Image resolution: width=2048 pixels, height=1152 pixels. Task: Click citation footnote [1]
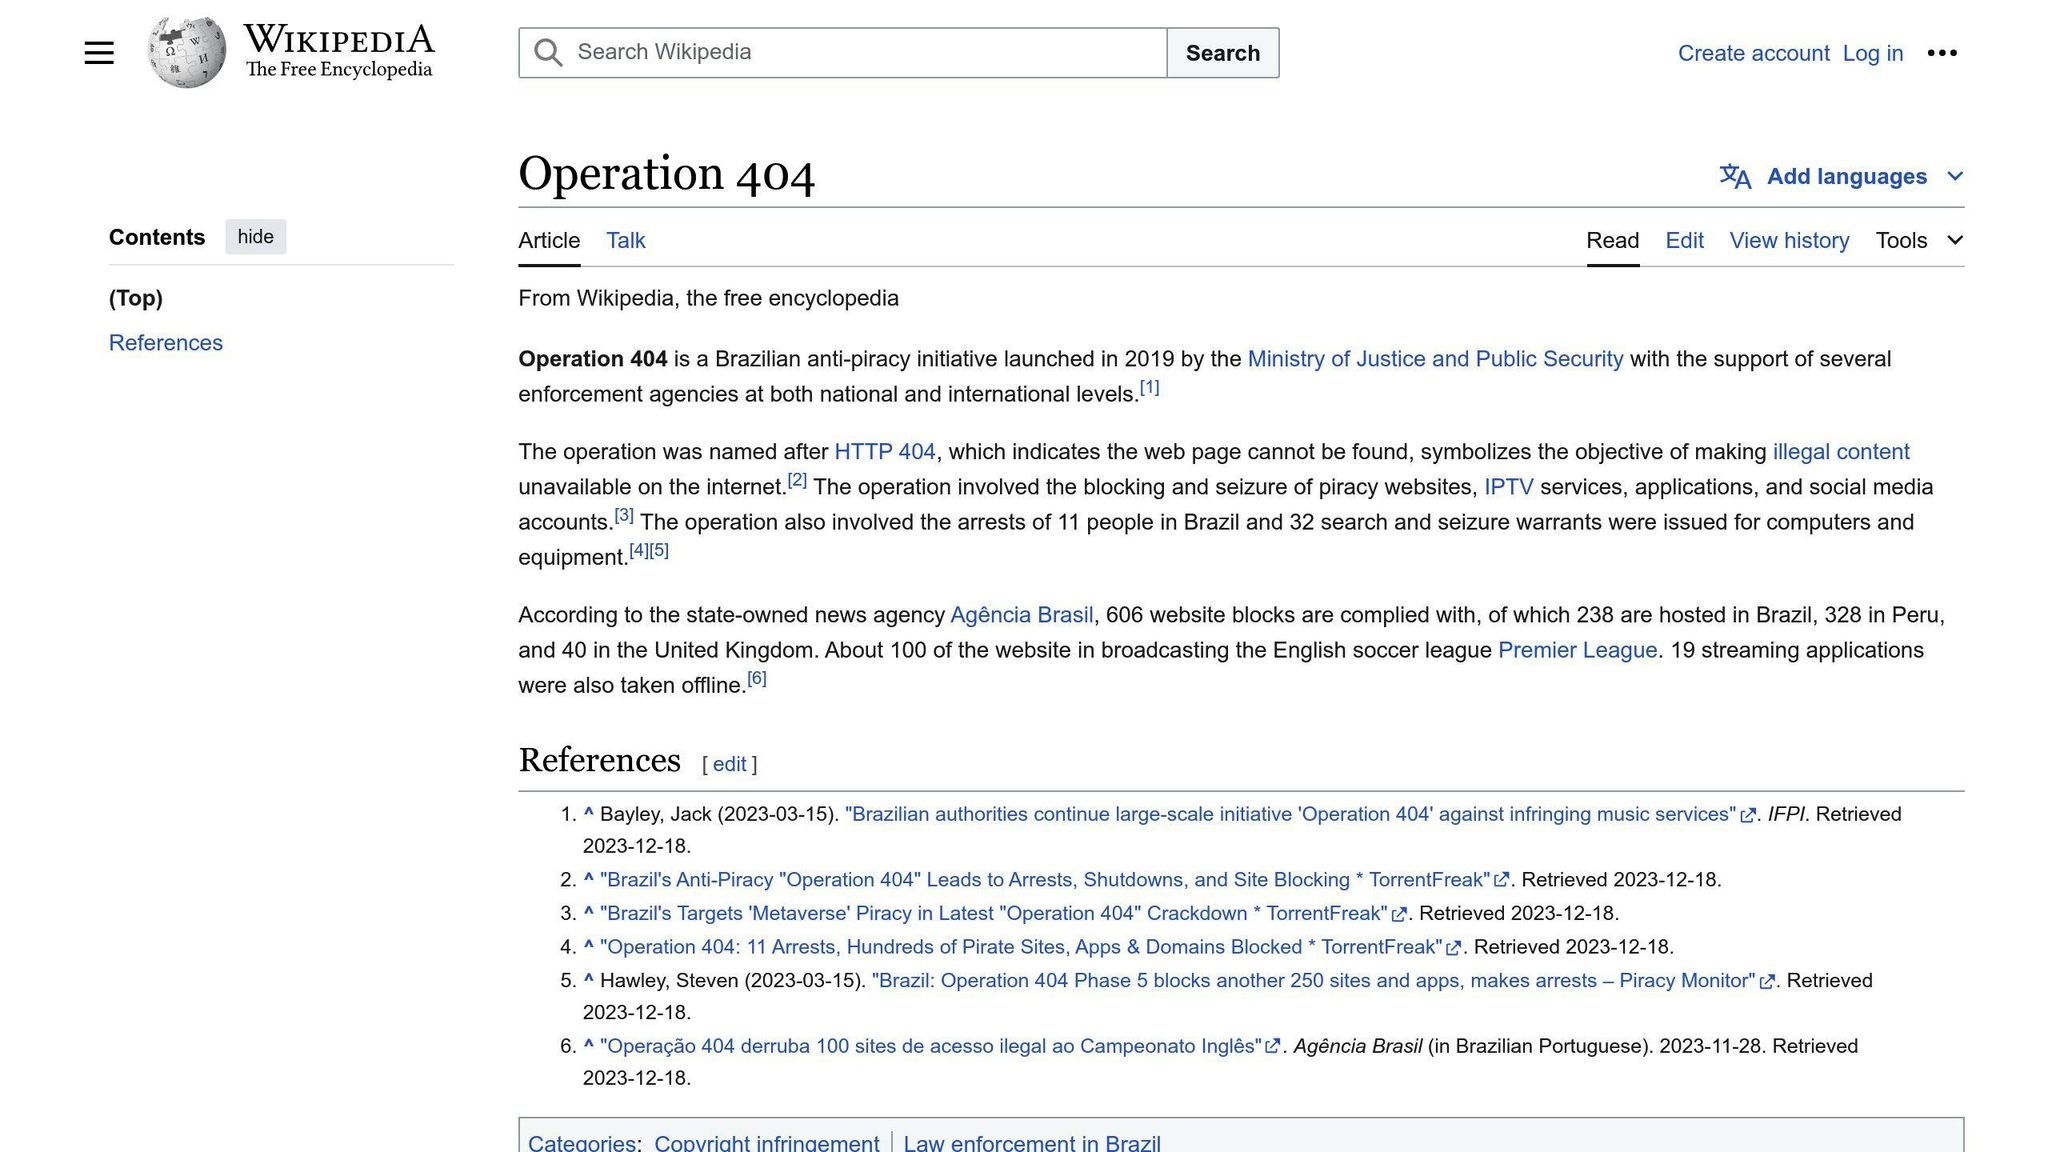pyautogui.click(x=1150, y=388)
